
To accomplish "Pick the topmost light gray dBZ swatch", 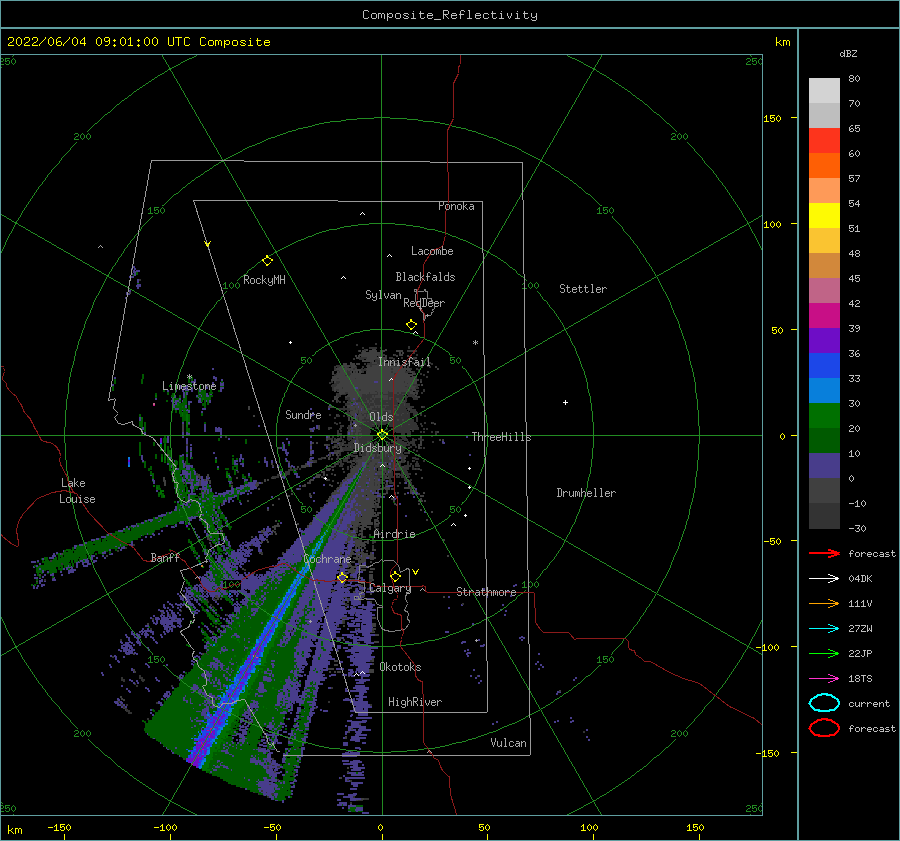I will pyautogui.click(x=824, y=90).
